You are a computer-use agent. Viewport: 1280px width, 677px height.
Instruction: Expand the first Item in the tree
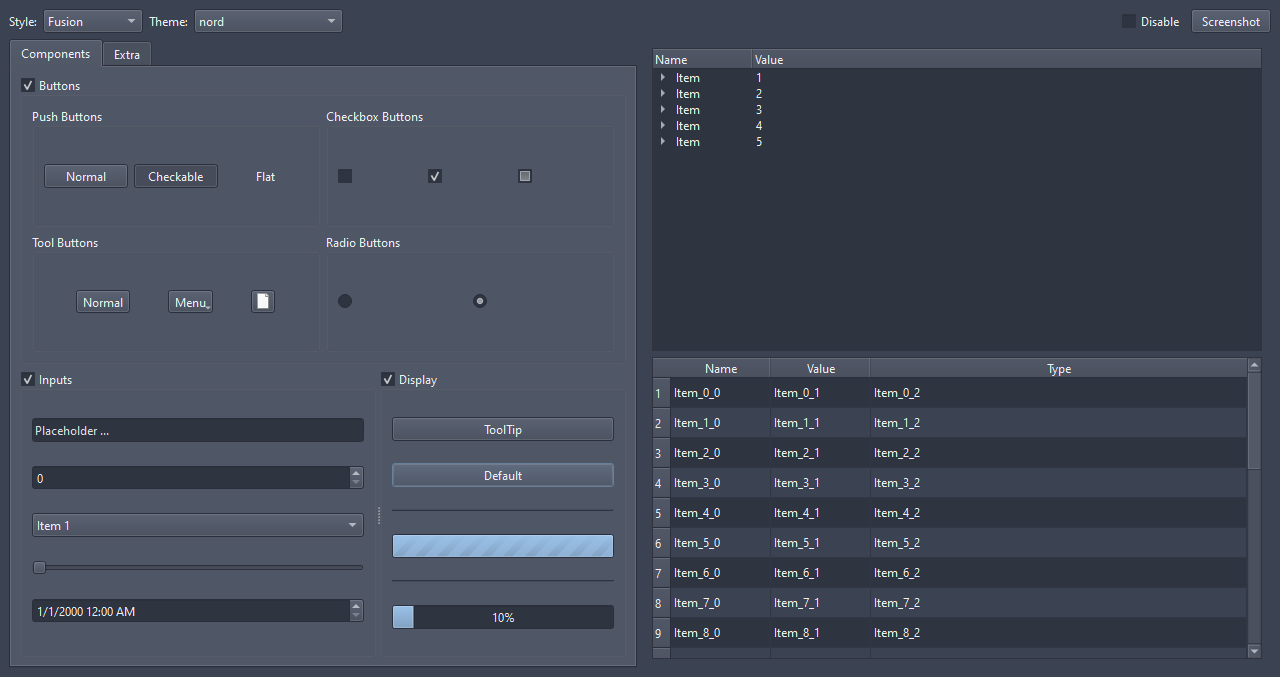(663, 77)
